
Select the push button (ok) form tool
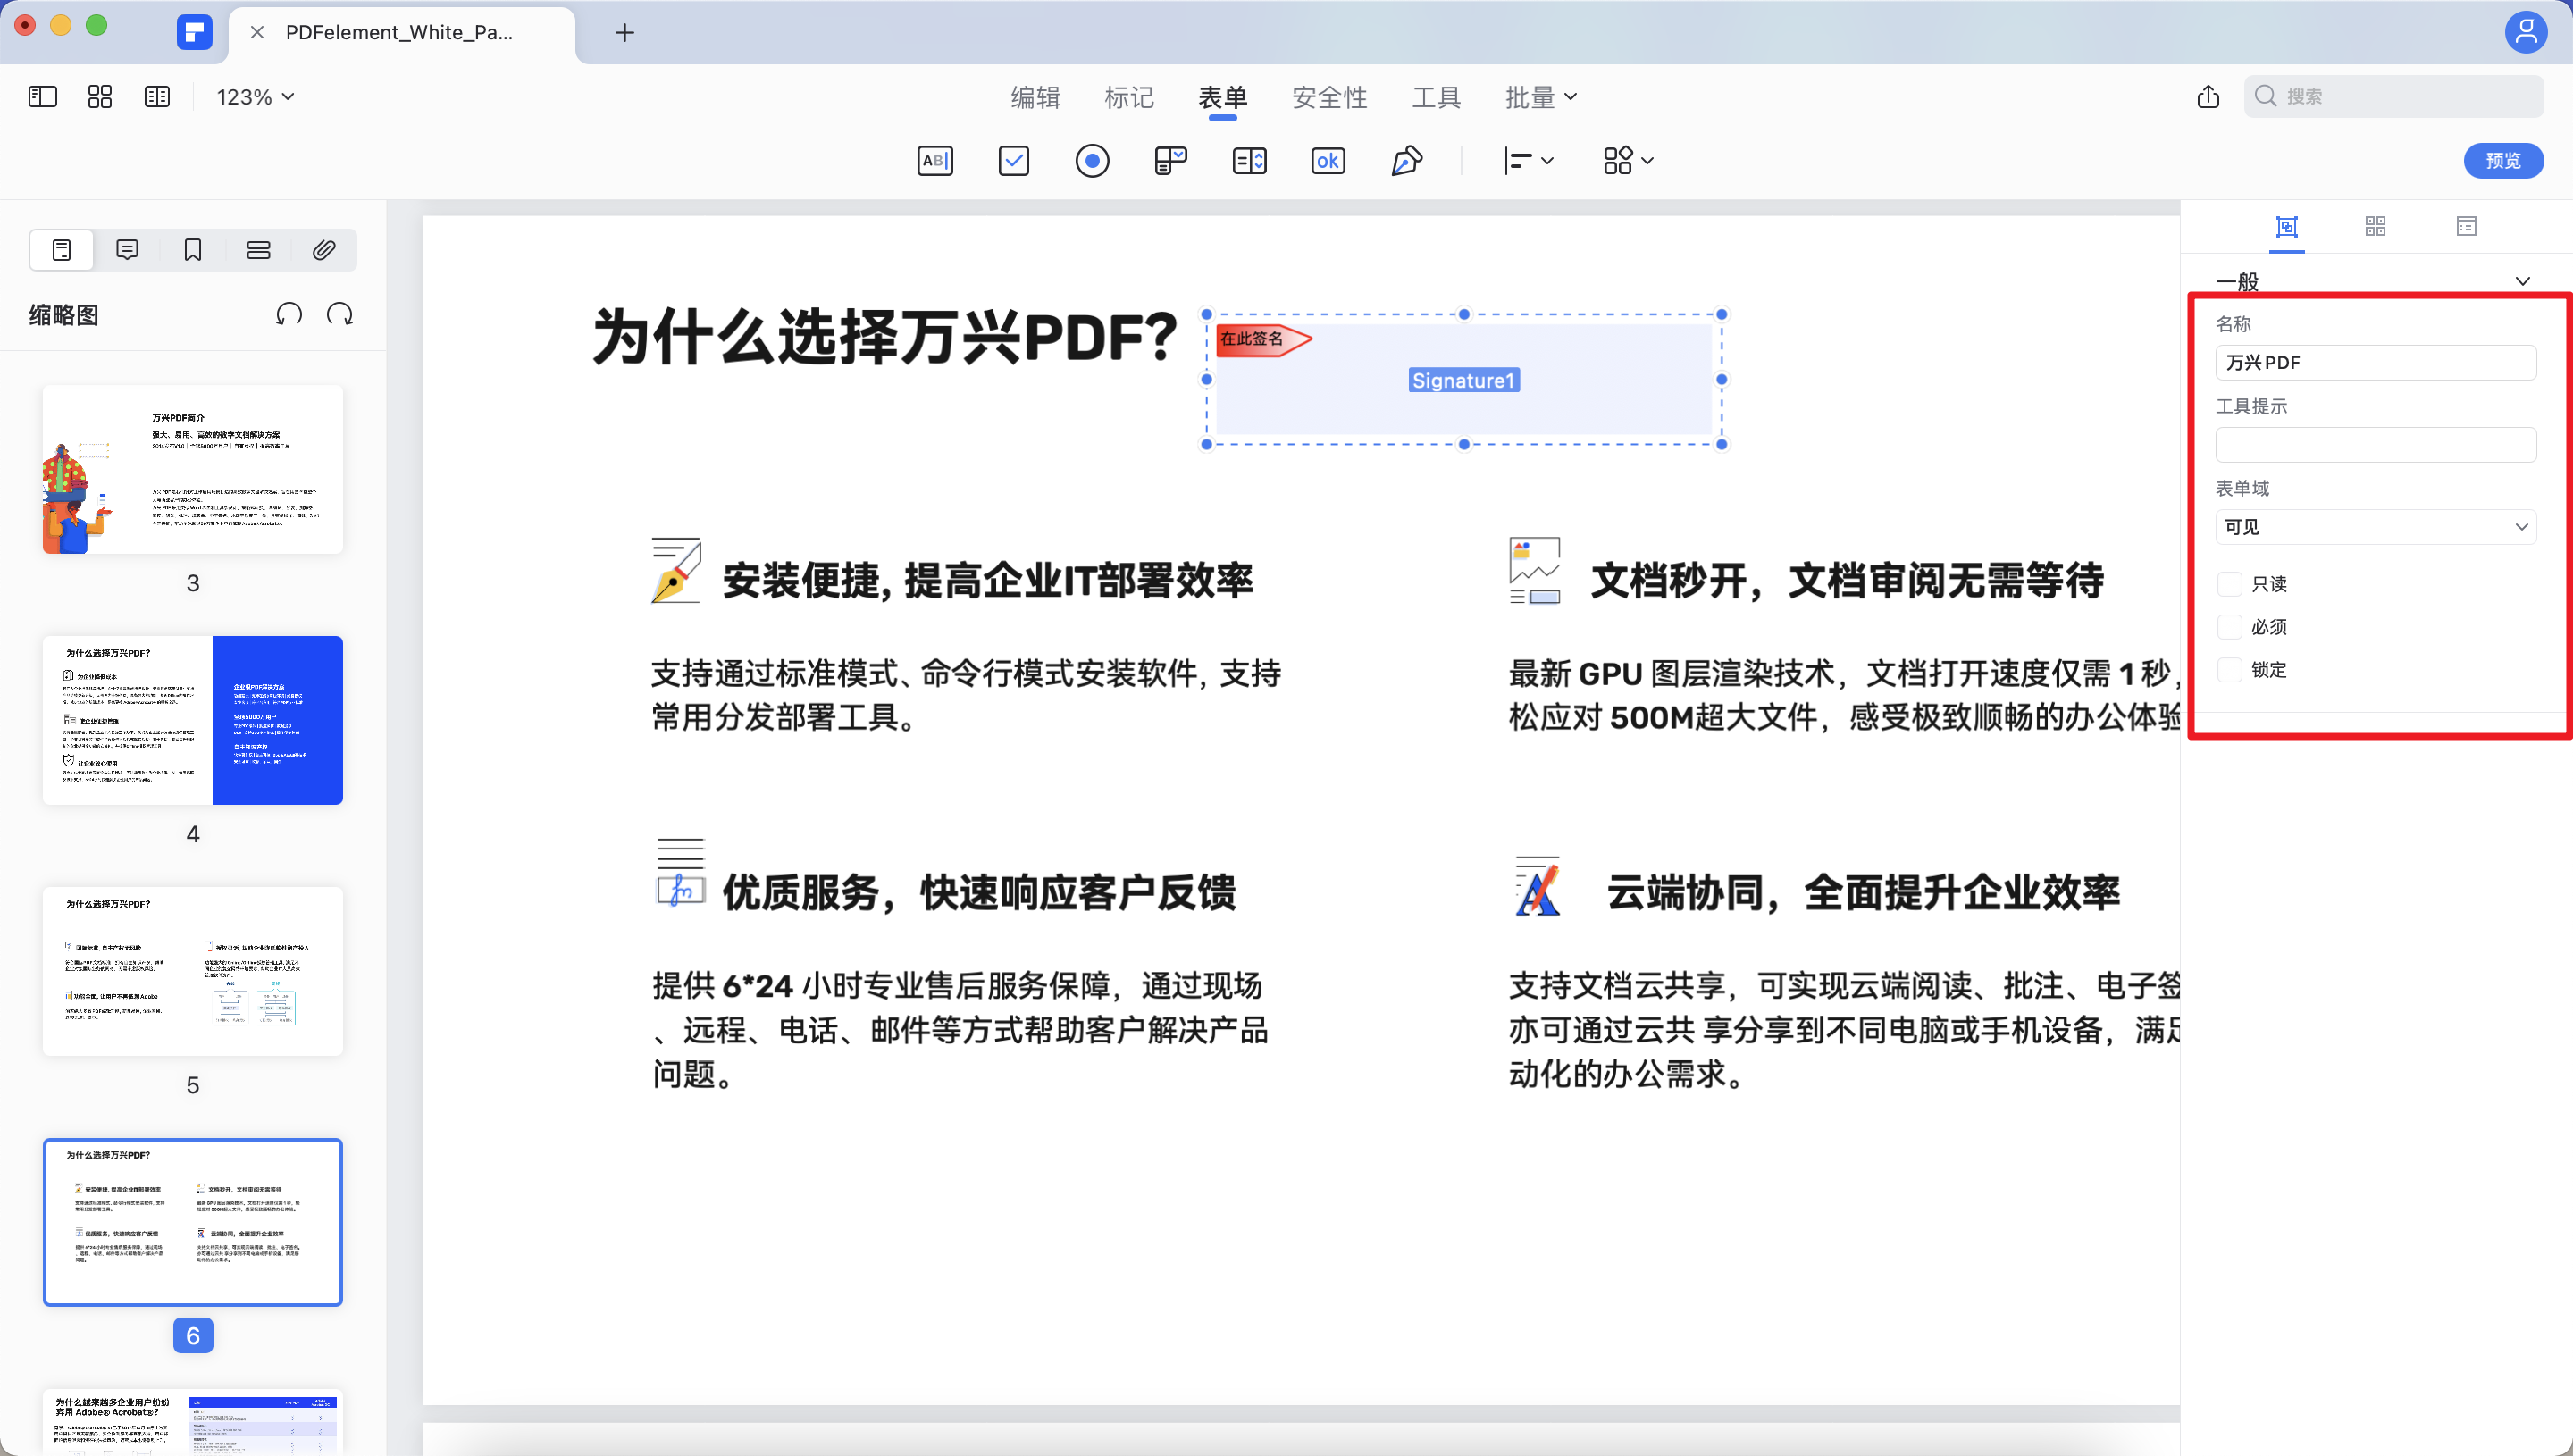(1327, 160)
